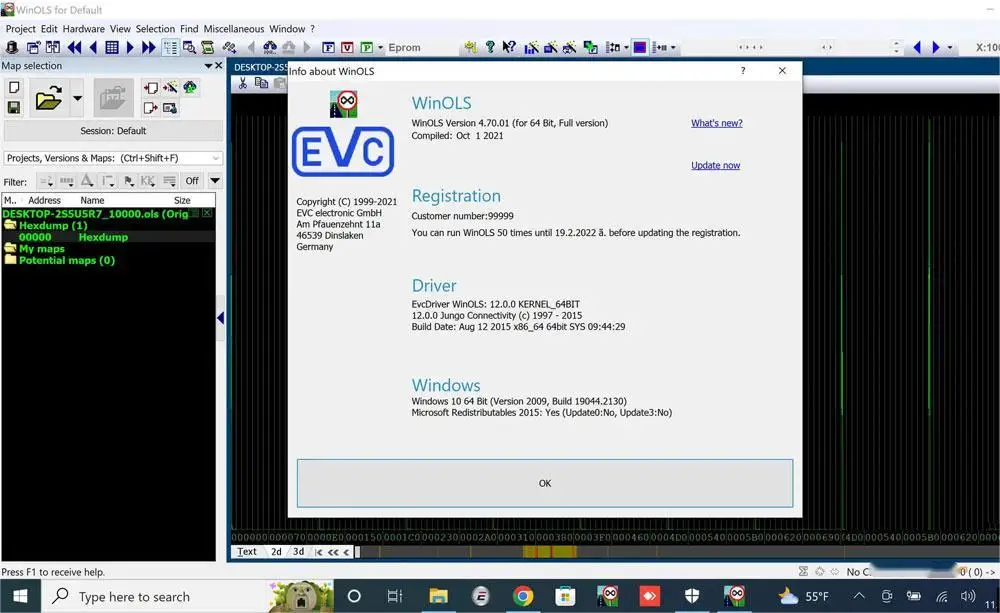Open the View menu
This screenshot has height=613, width=1000.
click(120, 29)
